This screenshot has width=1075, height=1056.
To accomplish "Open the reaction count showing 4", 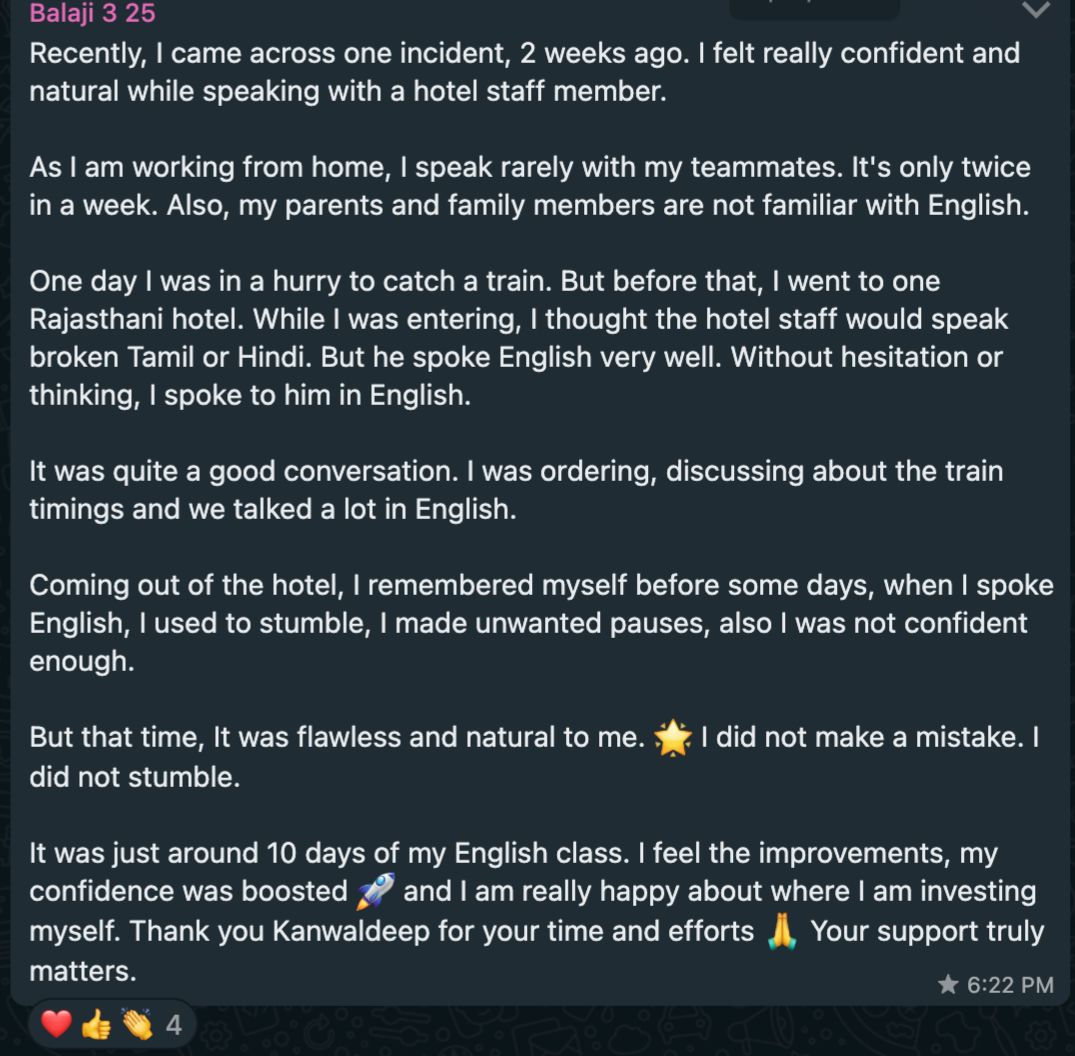I will point(173,1025).
